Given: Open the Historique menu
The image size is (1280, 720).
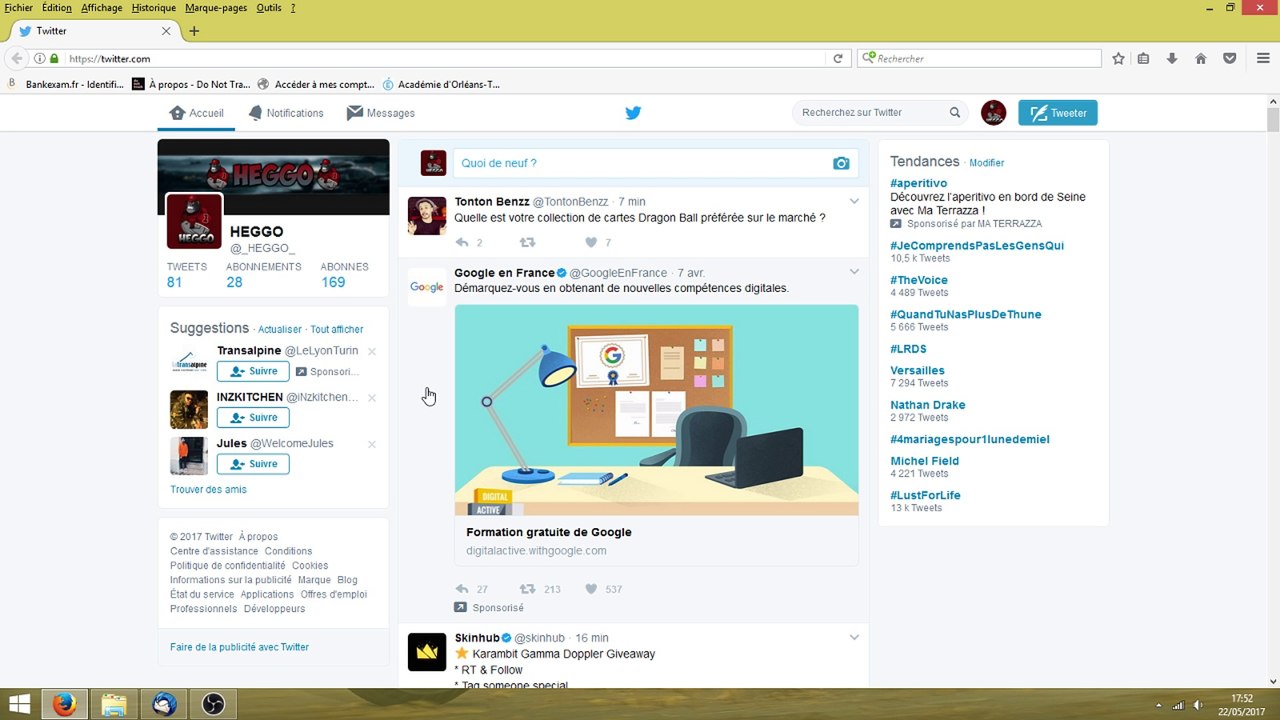Looking at the screenshot, I should click(153, 8).
